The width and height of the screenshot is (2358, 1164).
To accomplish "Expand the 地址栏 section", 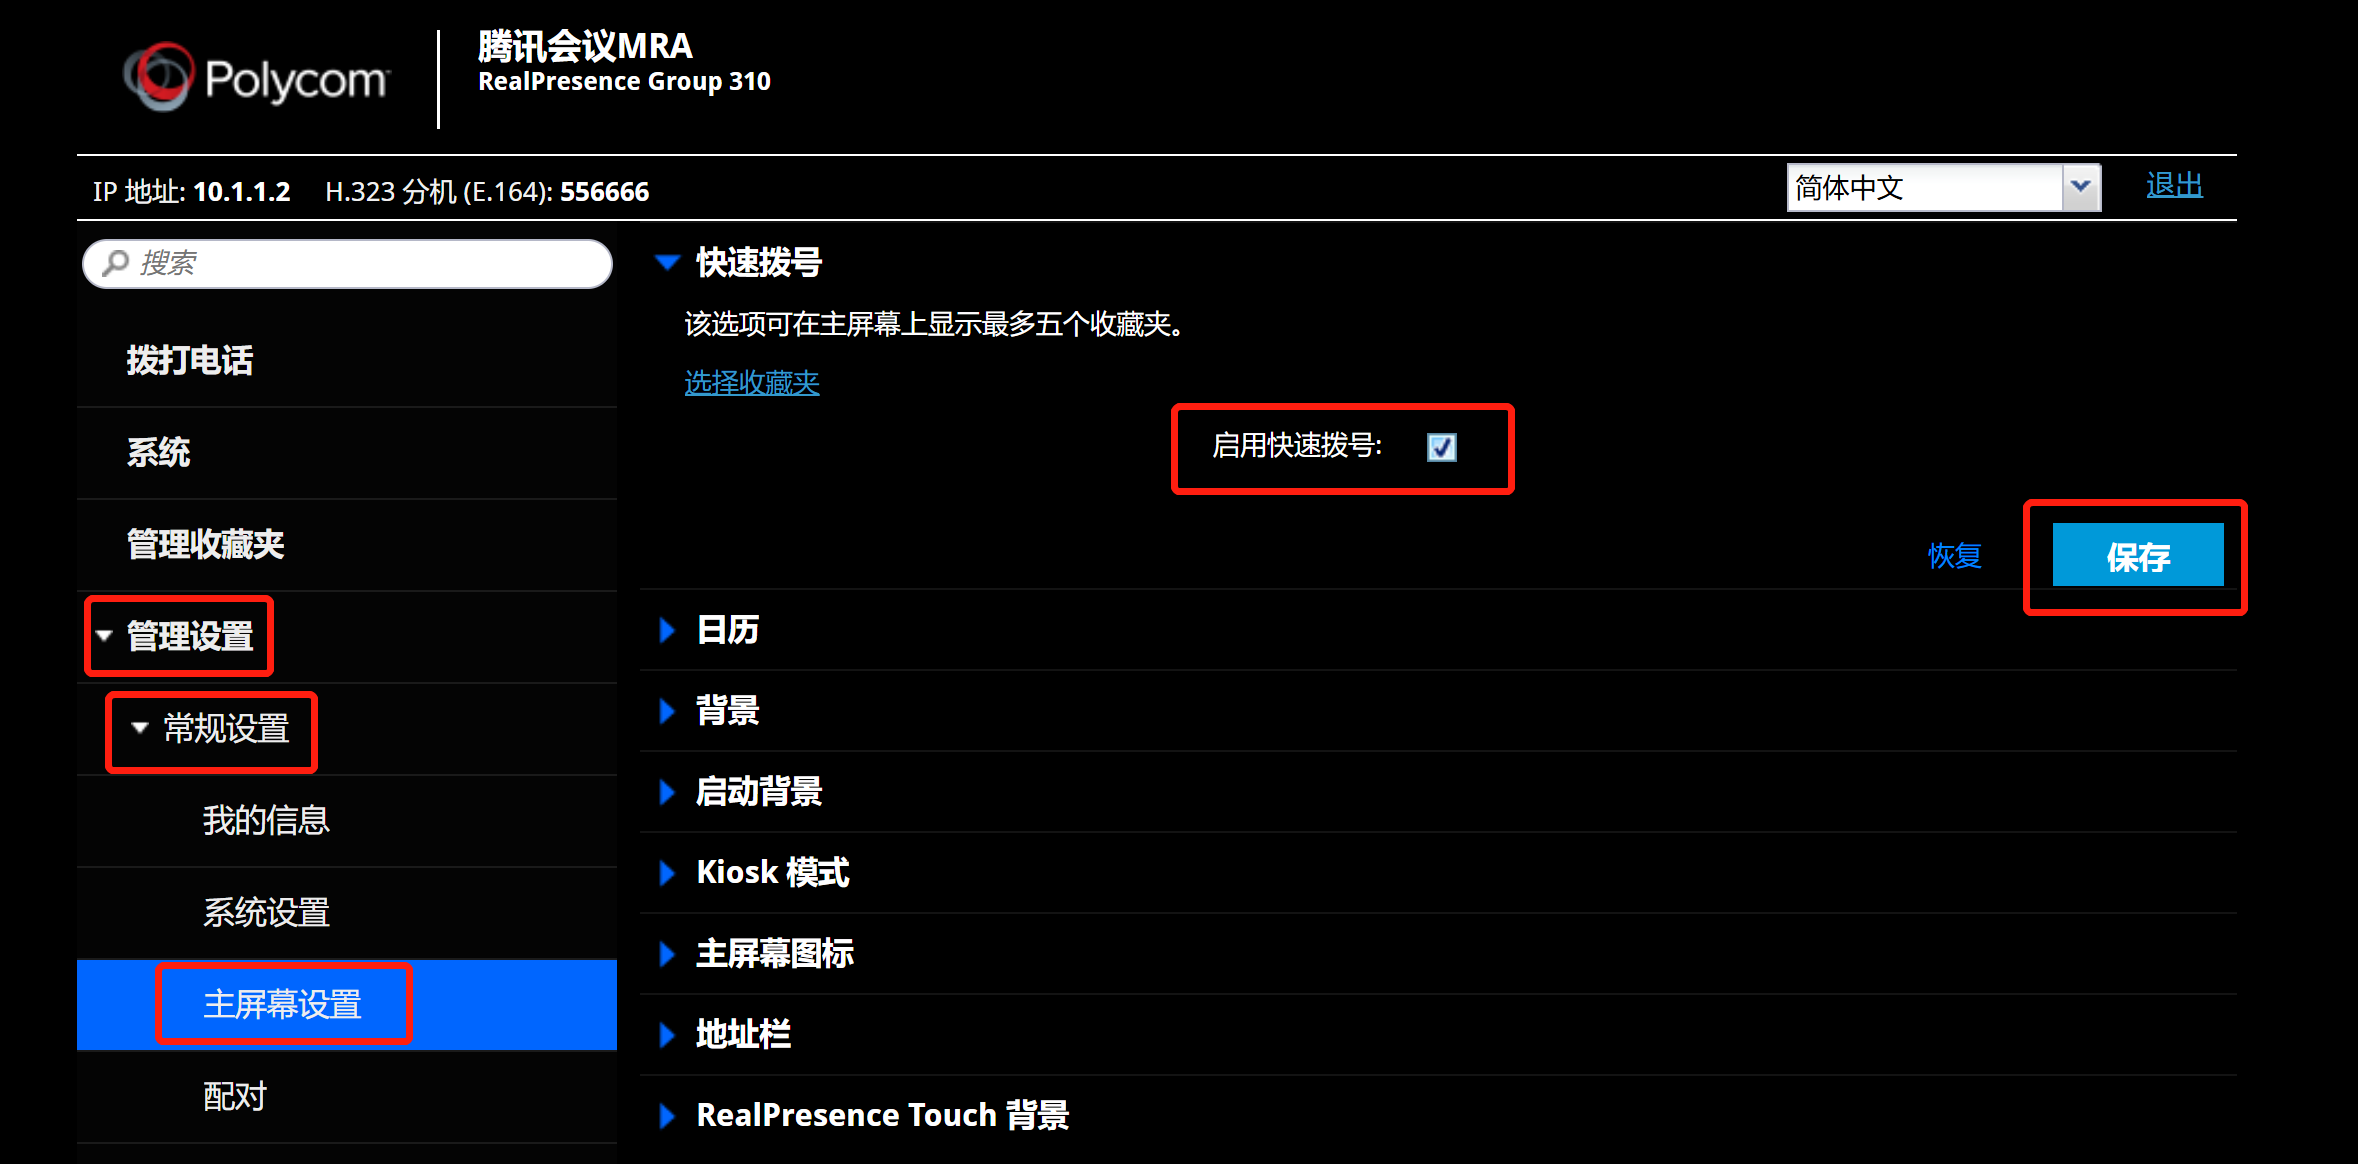I will click(742, 1034).
